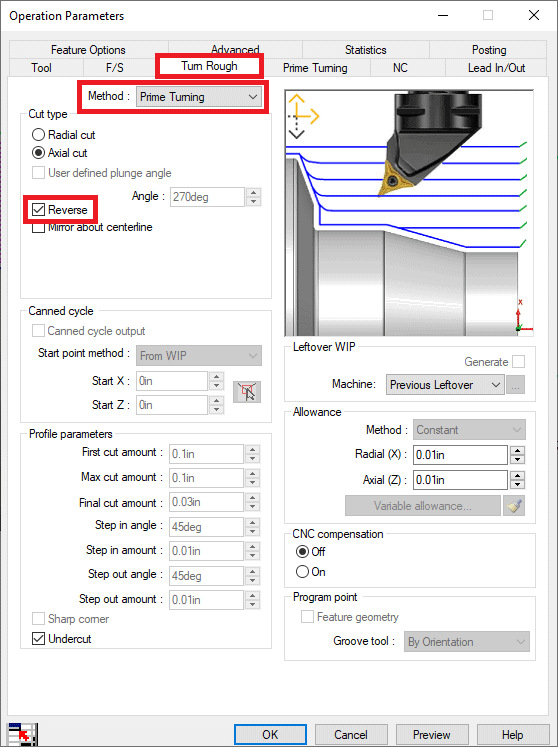Enable Mirror about centerline
Screen dimensions: 558x747
(x=39, y=227)
